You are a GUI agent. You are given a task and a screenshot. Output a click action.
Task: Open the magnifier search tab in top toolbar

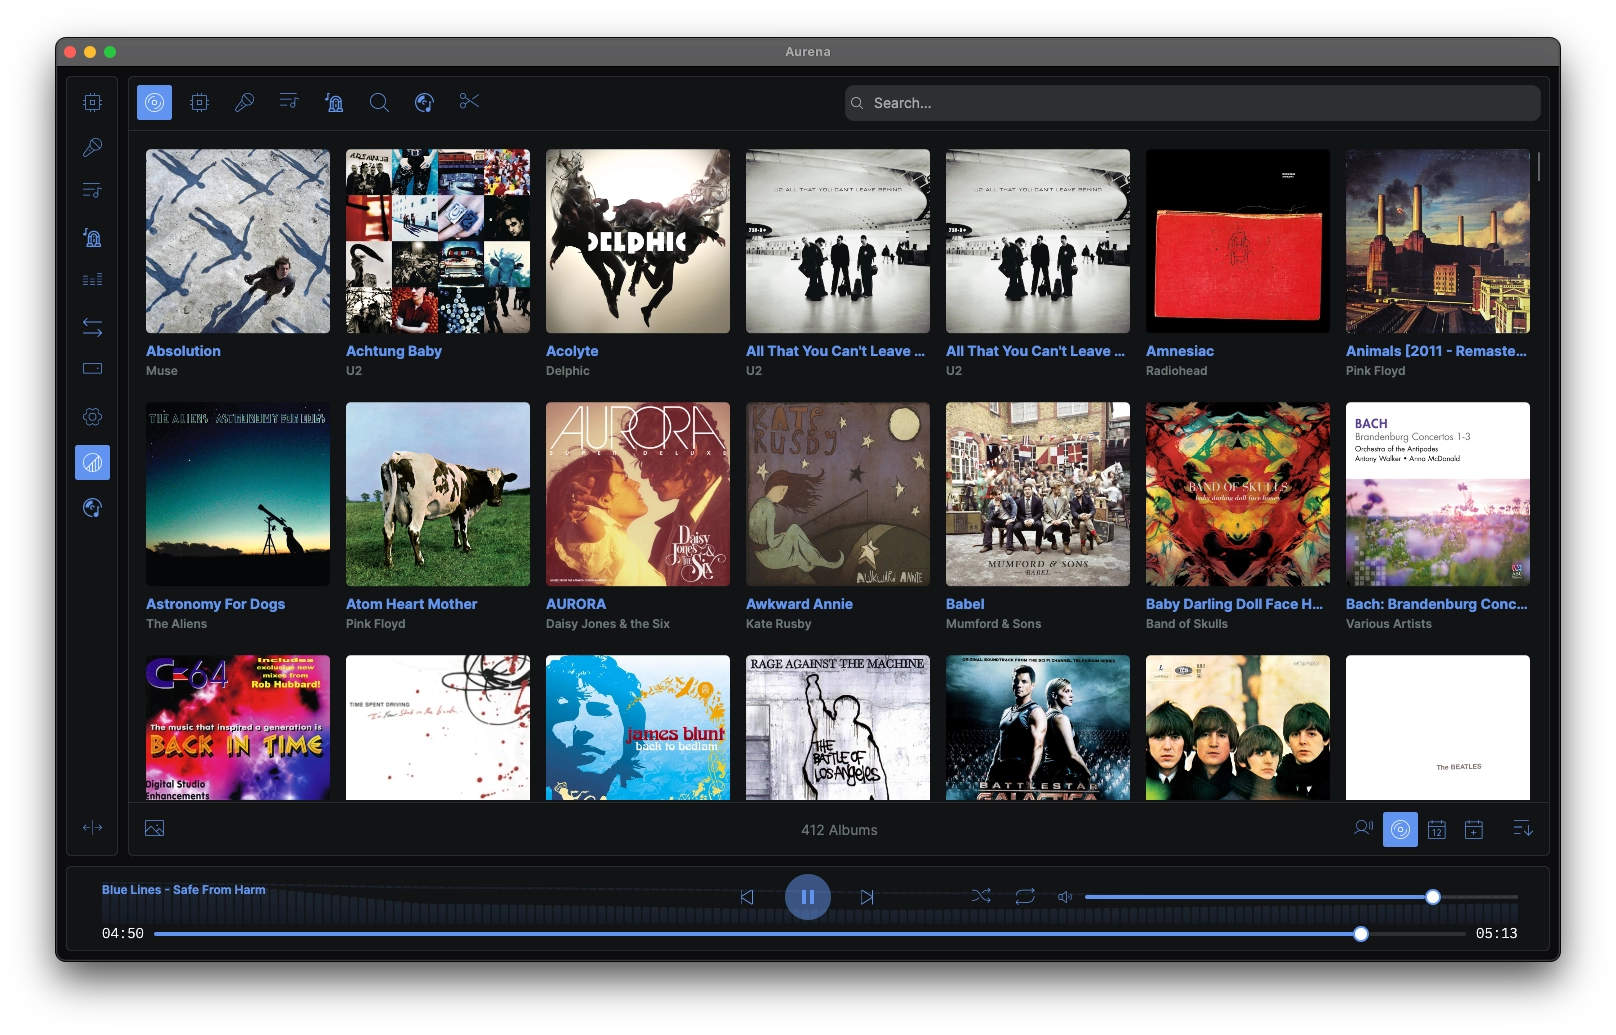point(379,102)
